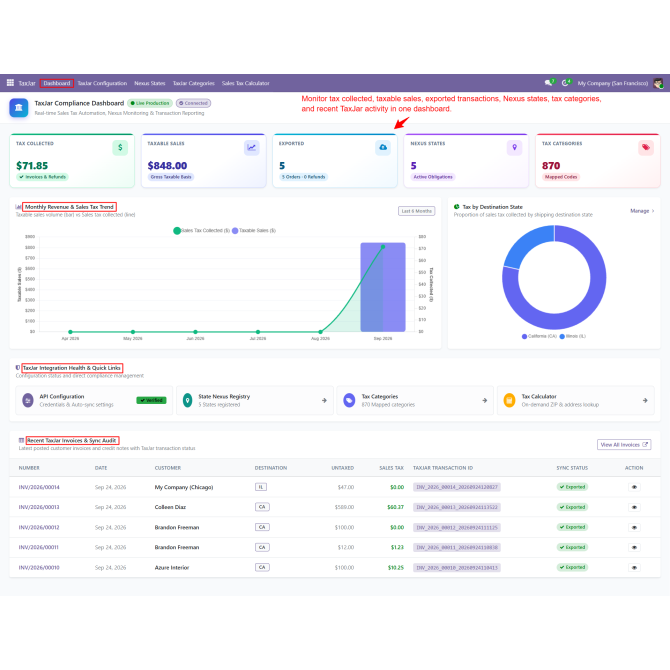Click the 870 tax categories value
Image resolution: width=670 pixels, height=670 pixels.
[551, 165]
